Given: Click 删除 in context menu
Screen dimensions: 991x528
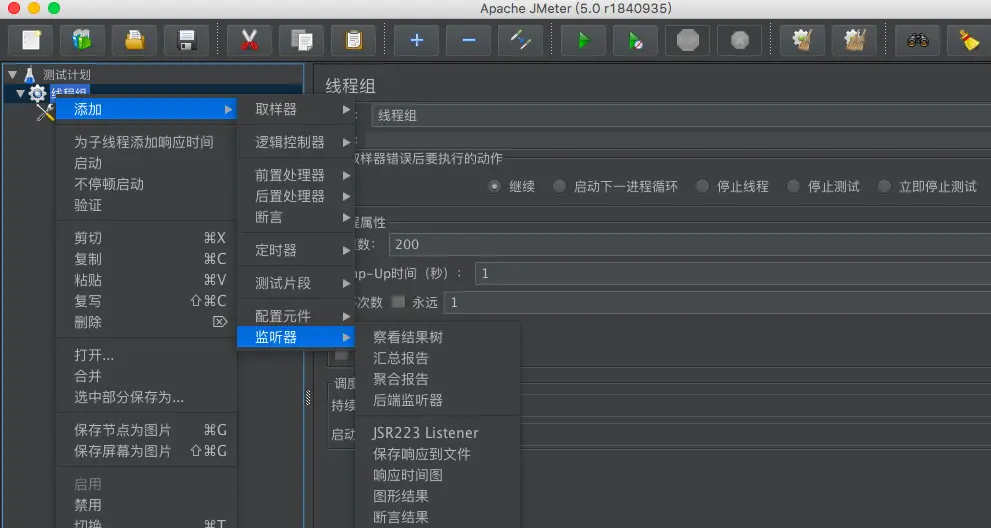Looking at the screenshot, I should [x=147, y=322].
